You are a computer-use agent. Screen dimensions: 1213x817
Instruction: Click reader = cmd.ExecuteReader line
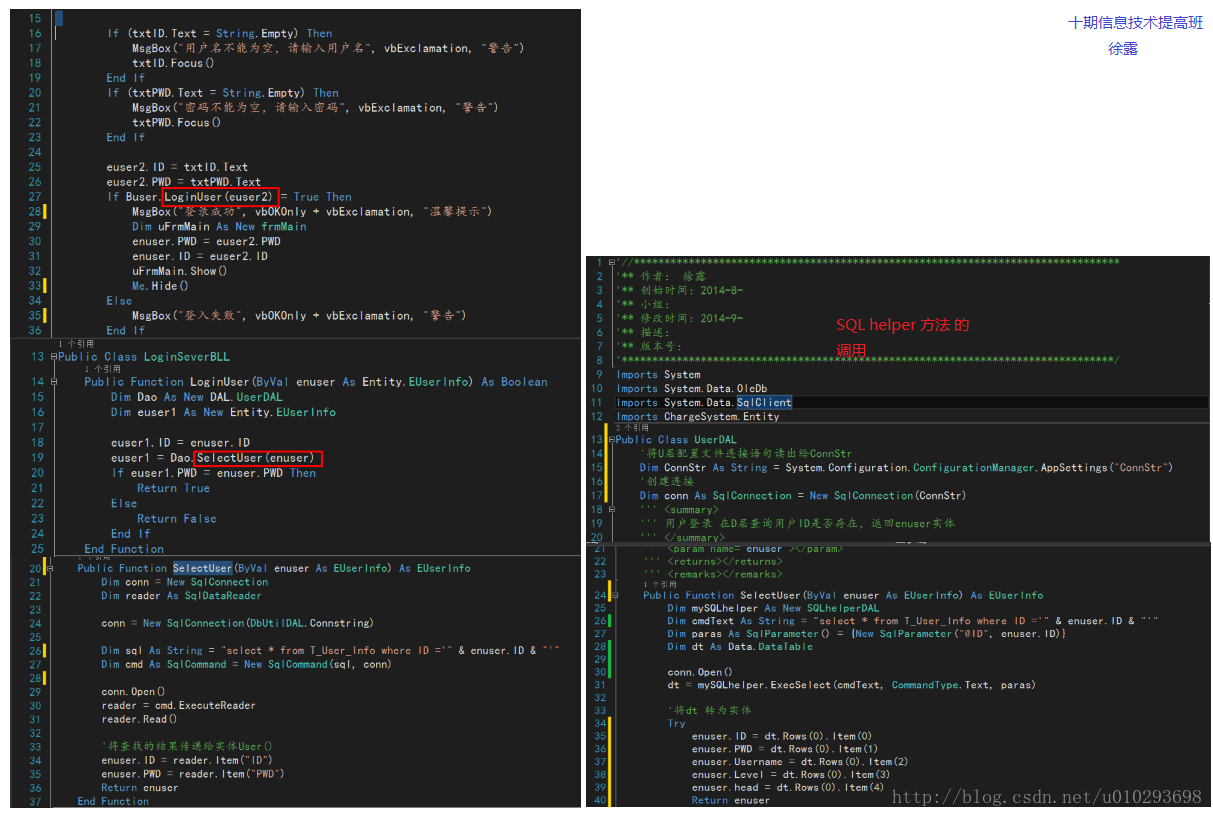pyautogui.click(x=178, y=705)
